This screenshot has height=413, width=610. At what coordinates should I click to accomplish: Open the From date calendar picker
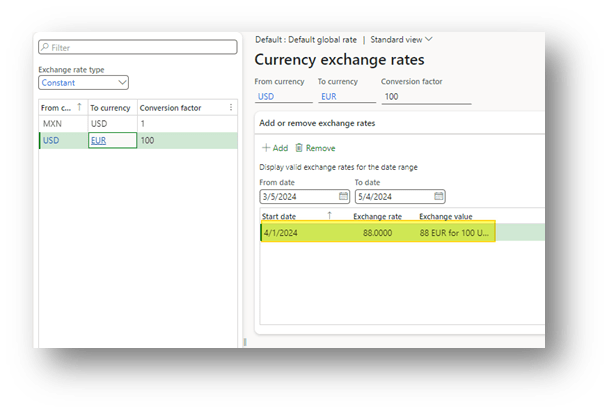click(x=343, y=196)
